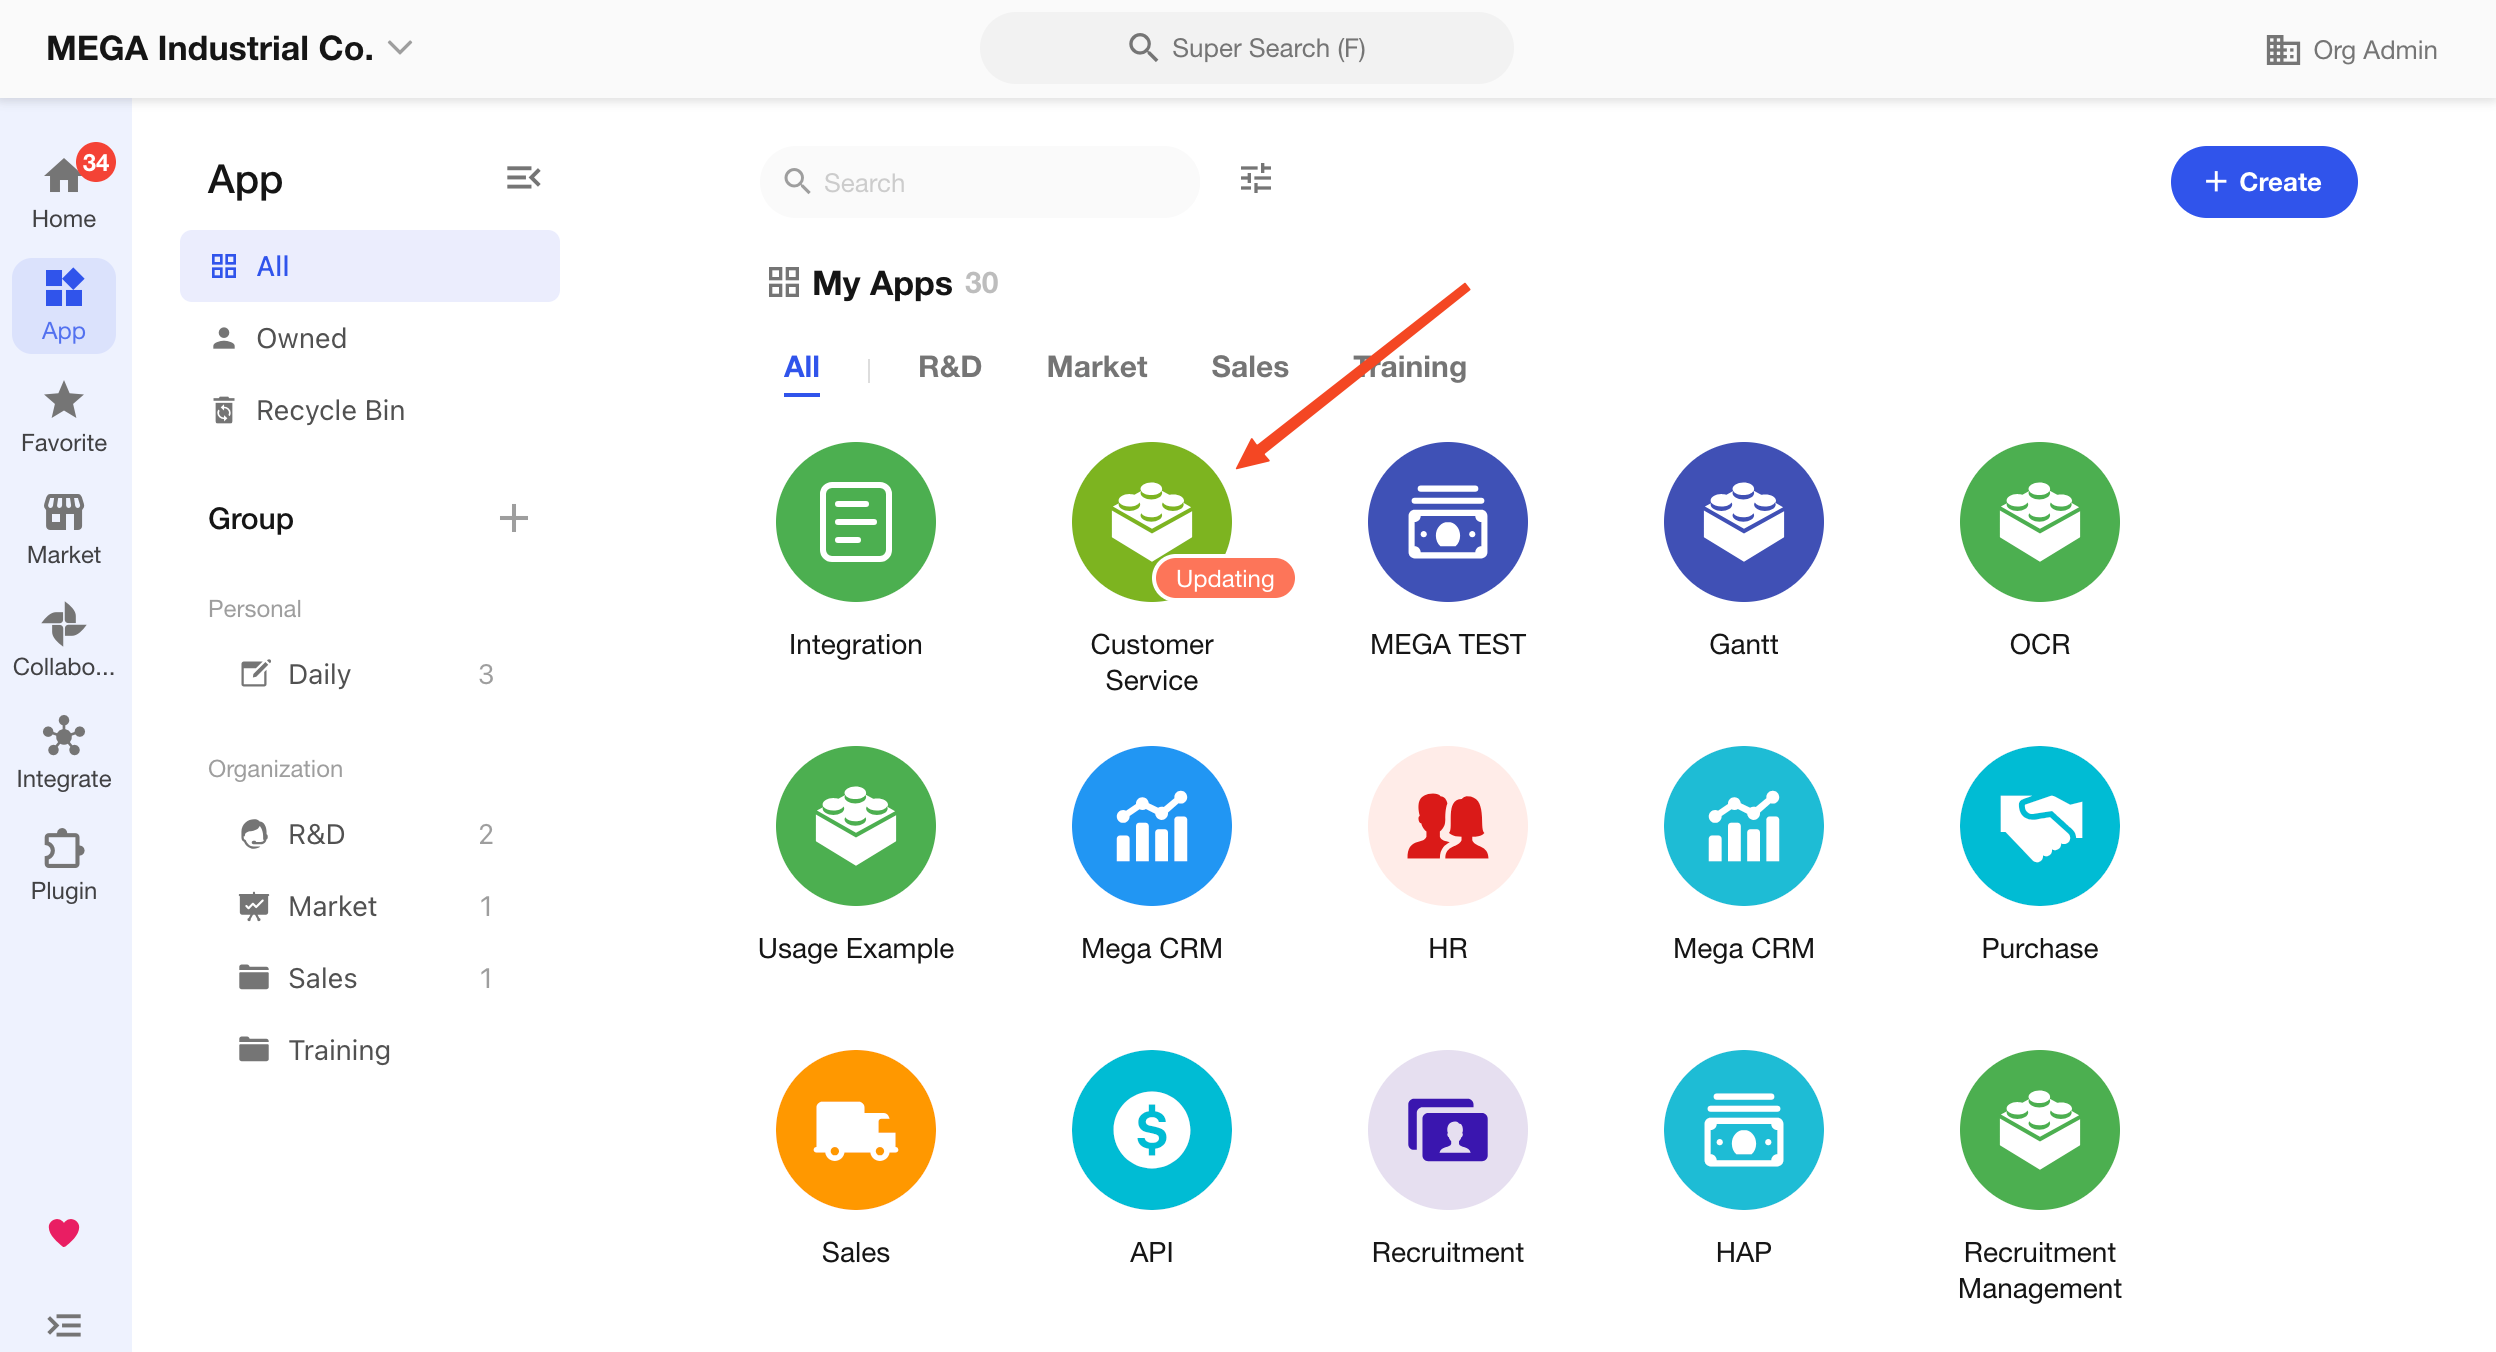Open the Integrate sidebar section
The width and height of the screenshot is (2496, 1352).
(64, 752)
